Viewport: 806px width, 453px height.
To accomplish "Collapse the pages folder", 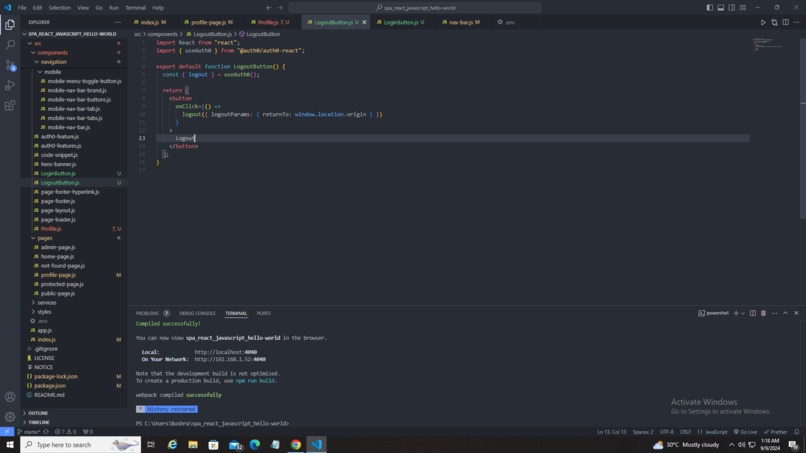I will tap(33, 238).
